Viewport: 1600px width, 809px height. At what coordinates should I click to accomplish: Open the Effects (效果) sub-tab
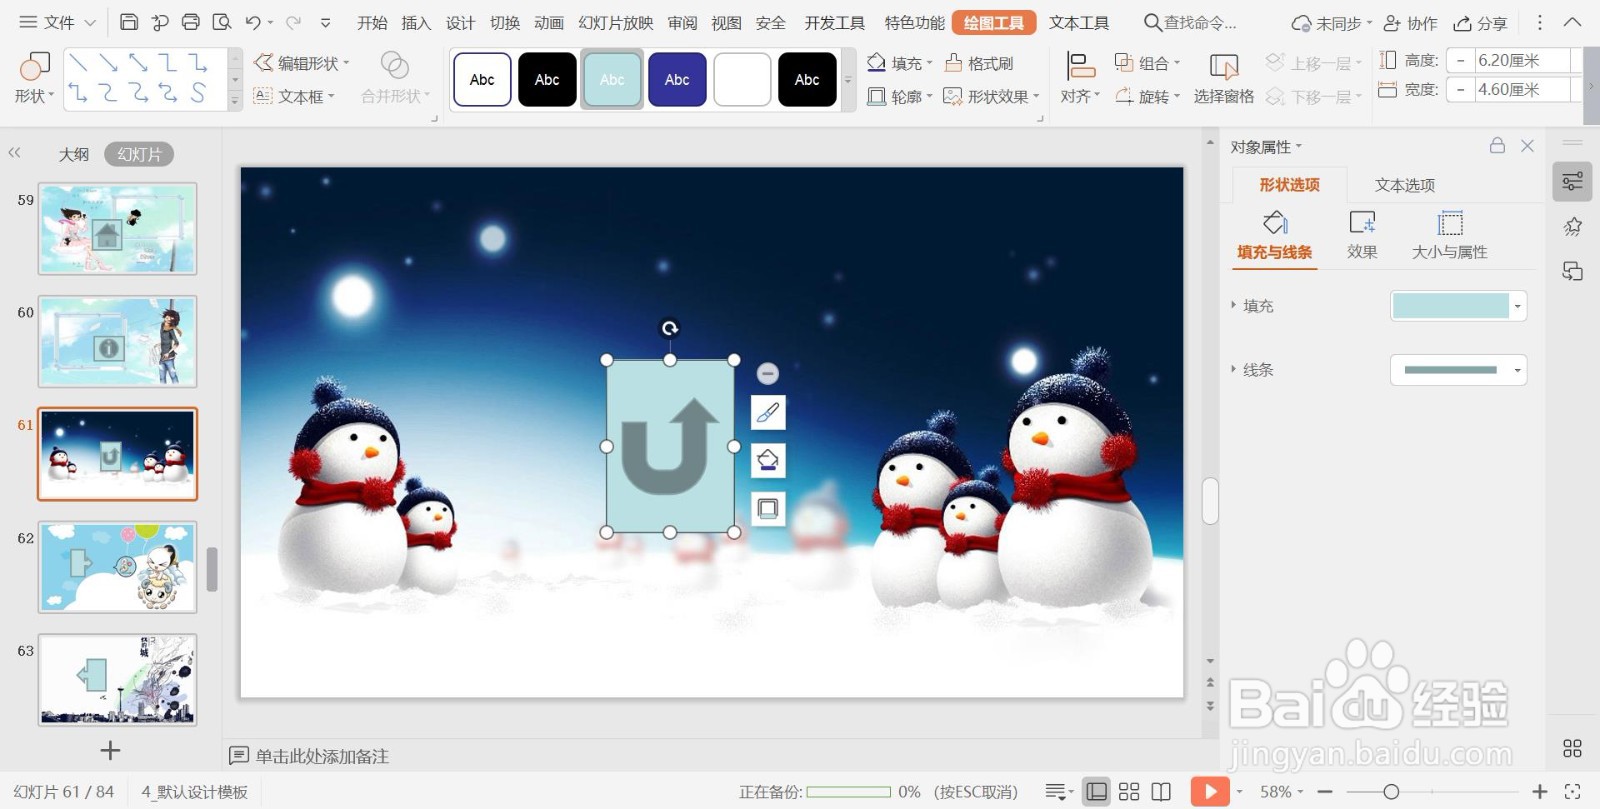pyautogui.click(x=1362, y=236)
